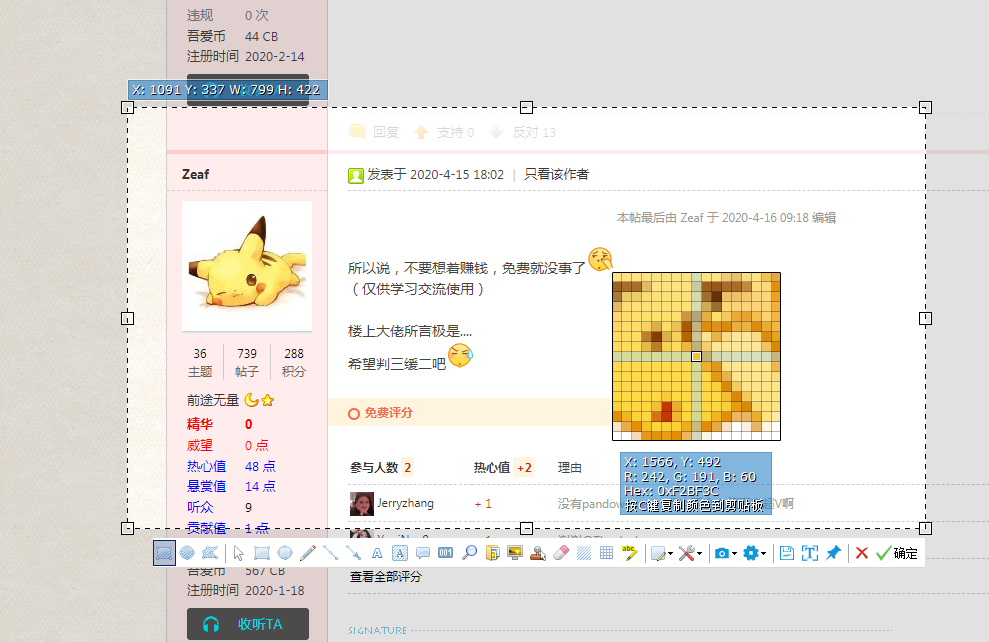Viewport: 989px width, 642px height.
Task: Click the 威望 label
Action: point(200,445)
